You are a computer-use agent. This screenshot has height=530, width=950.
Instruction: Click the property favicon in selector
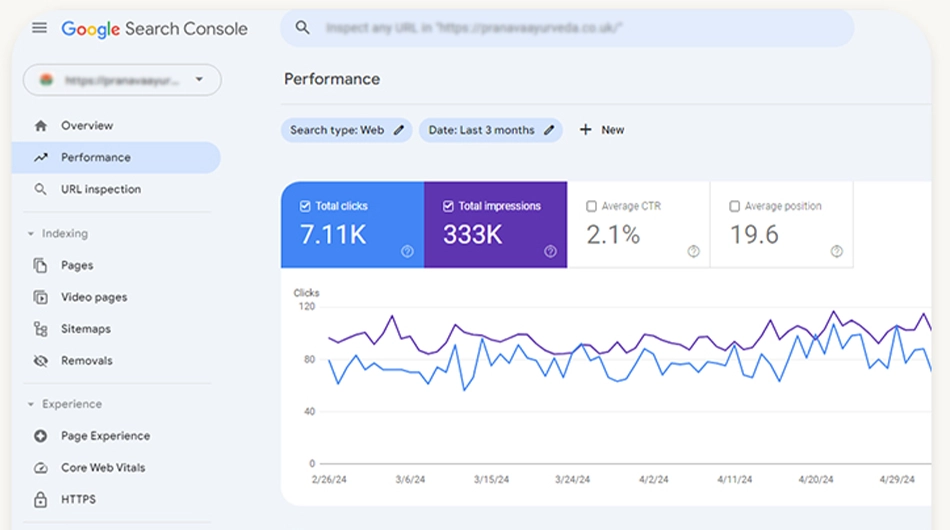[46, 80]
